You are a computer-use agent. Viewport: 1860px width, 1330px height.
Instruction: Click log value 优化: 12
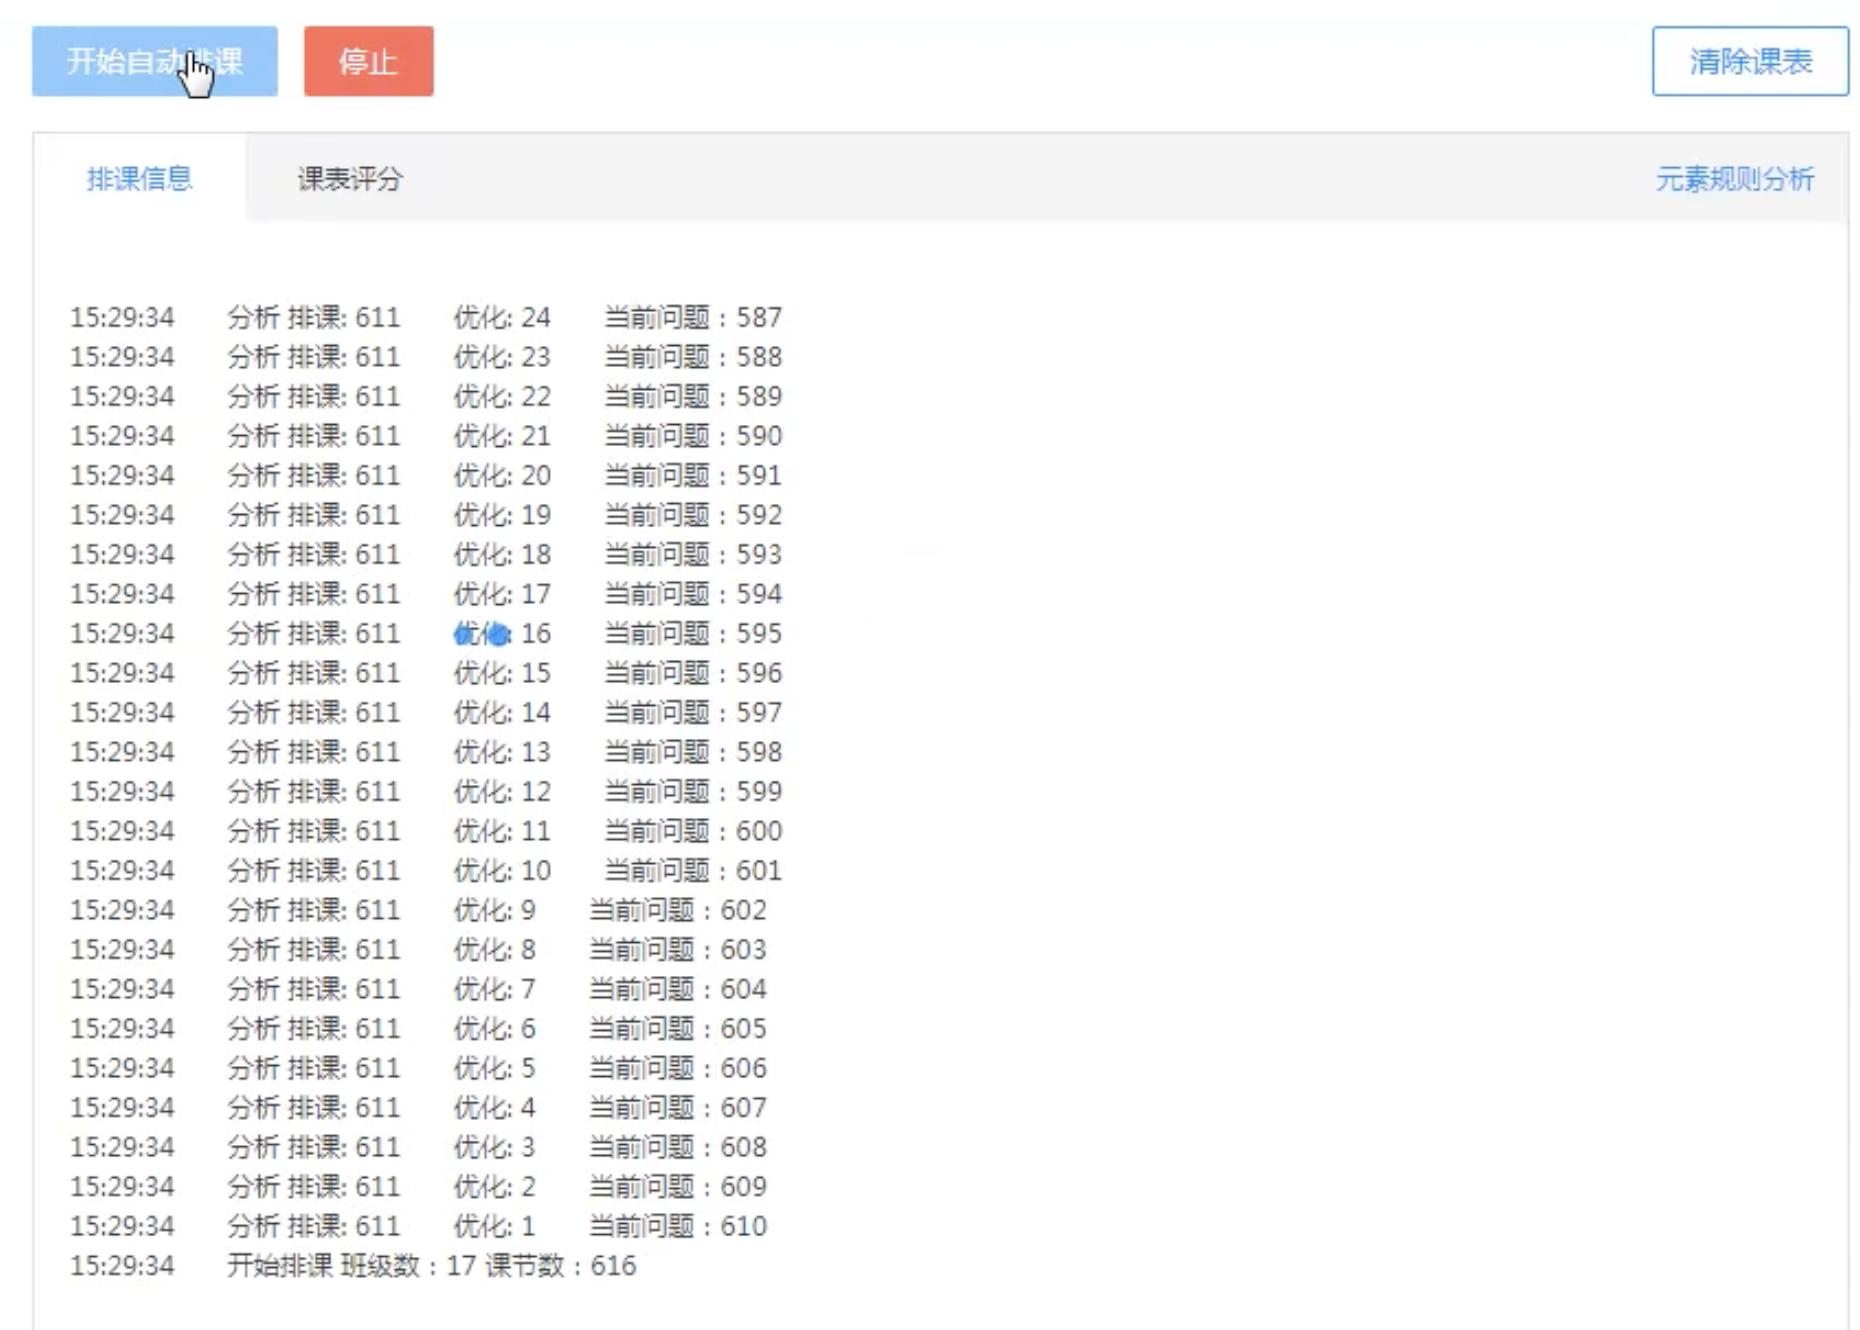(x=502, y=791)
